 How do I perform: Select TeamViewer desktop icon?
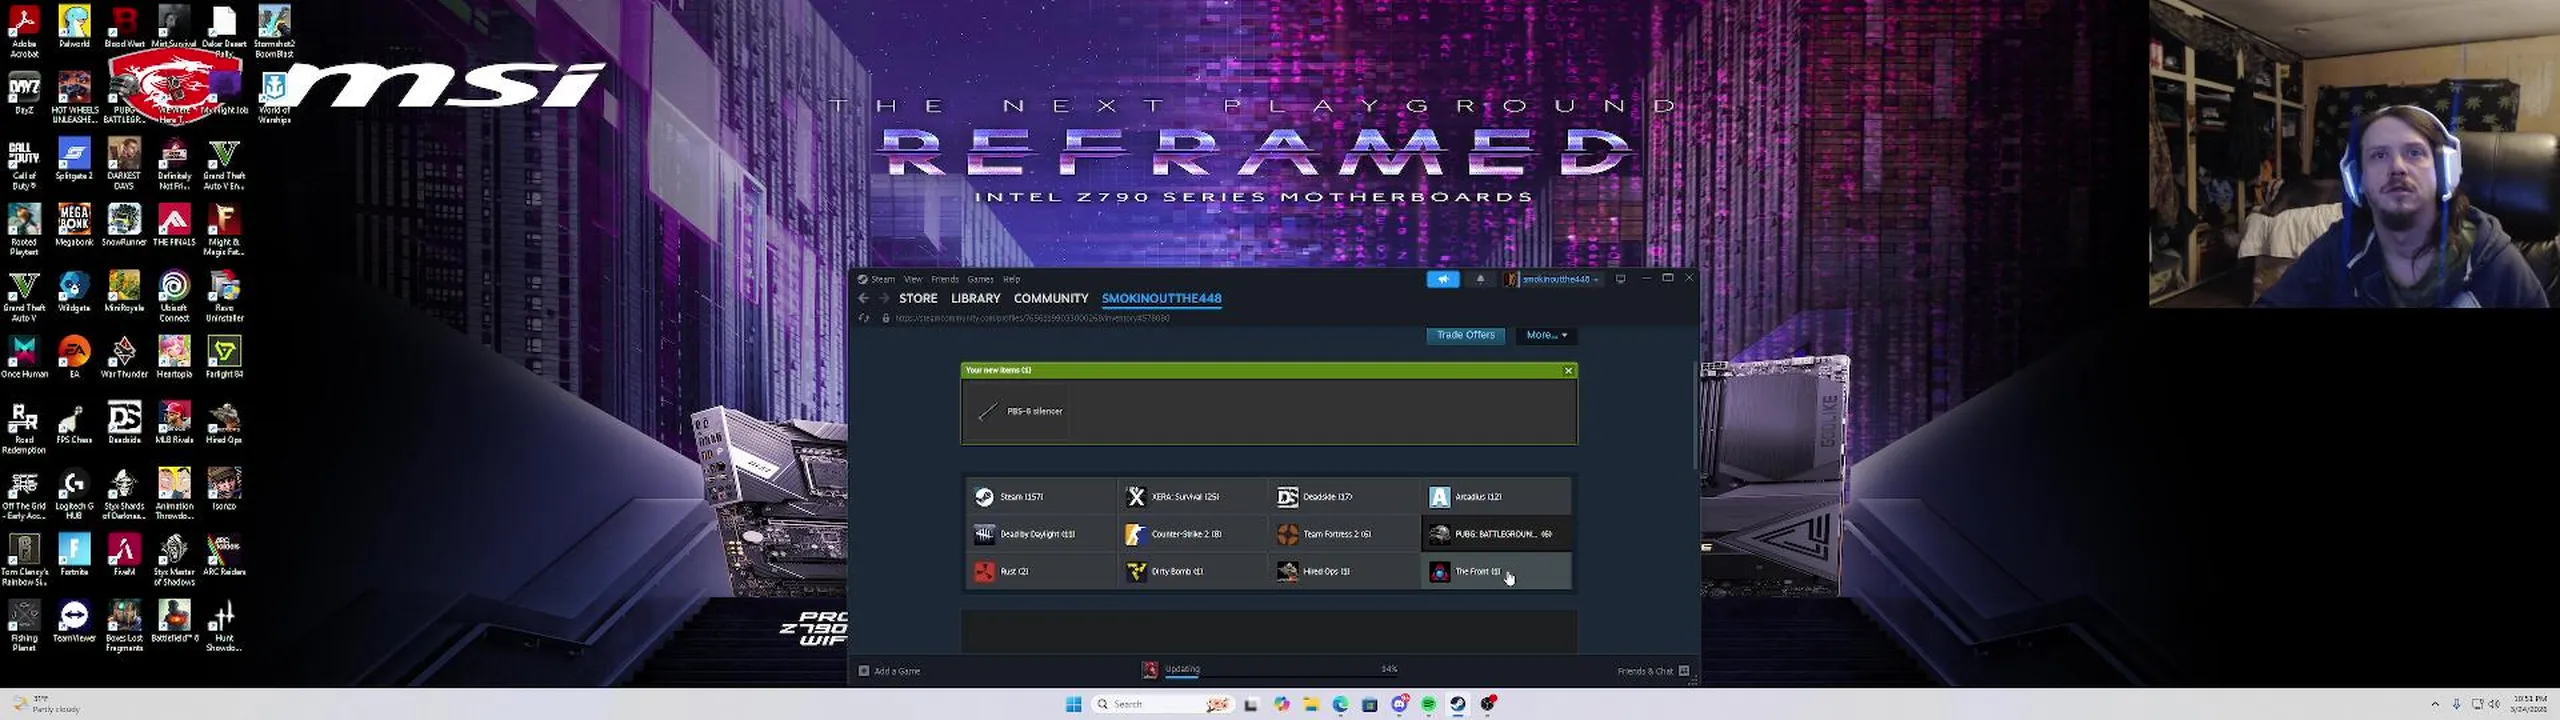pos(74,621)
